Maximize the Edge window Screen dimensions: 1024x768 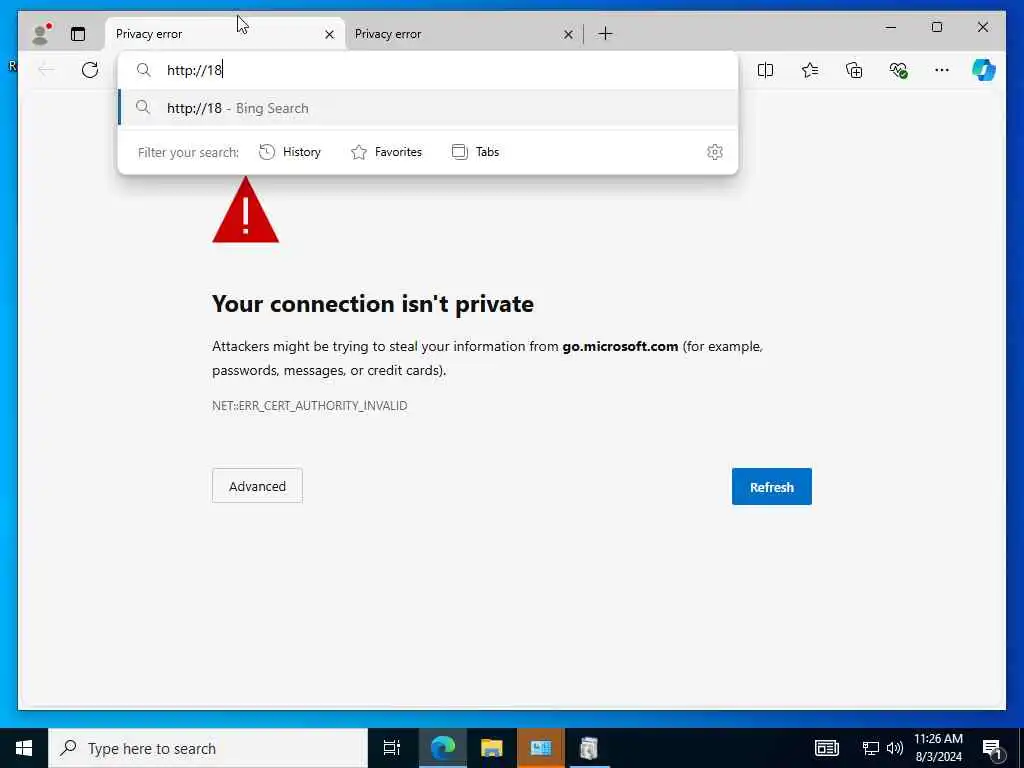click(936, 27)
